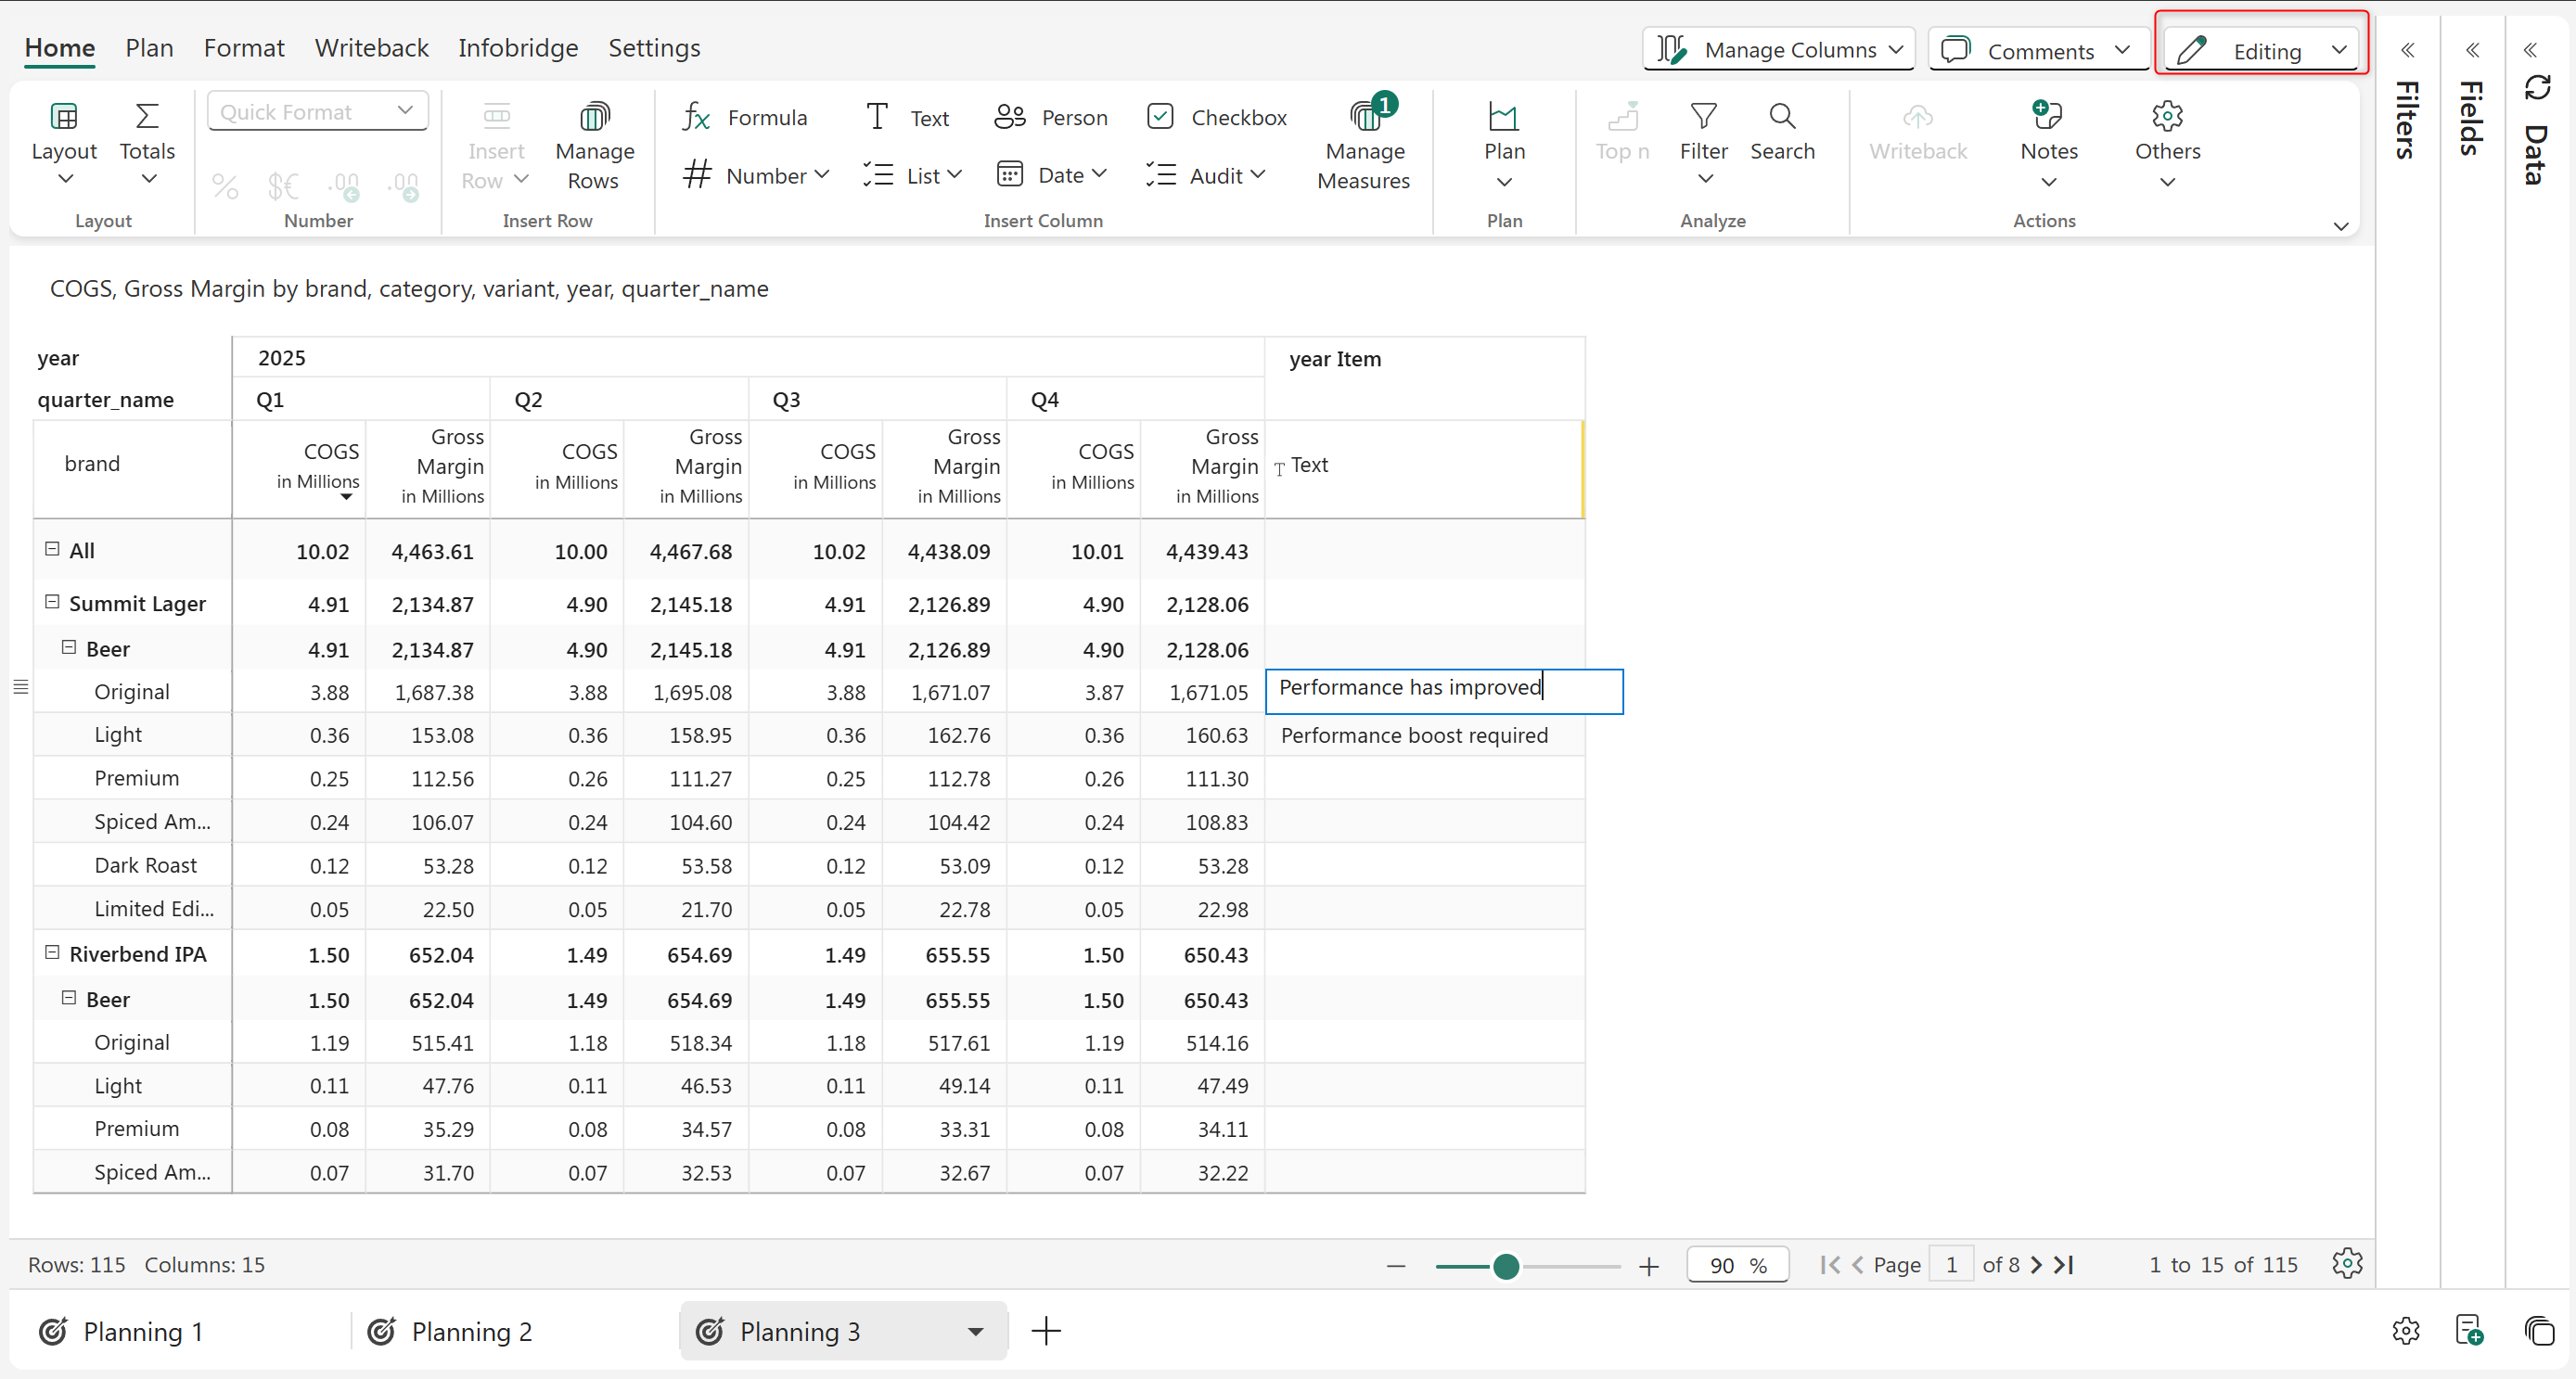Image resolution: width=2576 pixels, height=1379 pixels.
Task: Switch to the Planning 2 sheet tab
Action: click(471, 1332)
